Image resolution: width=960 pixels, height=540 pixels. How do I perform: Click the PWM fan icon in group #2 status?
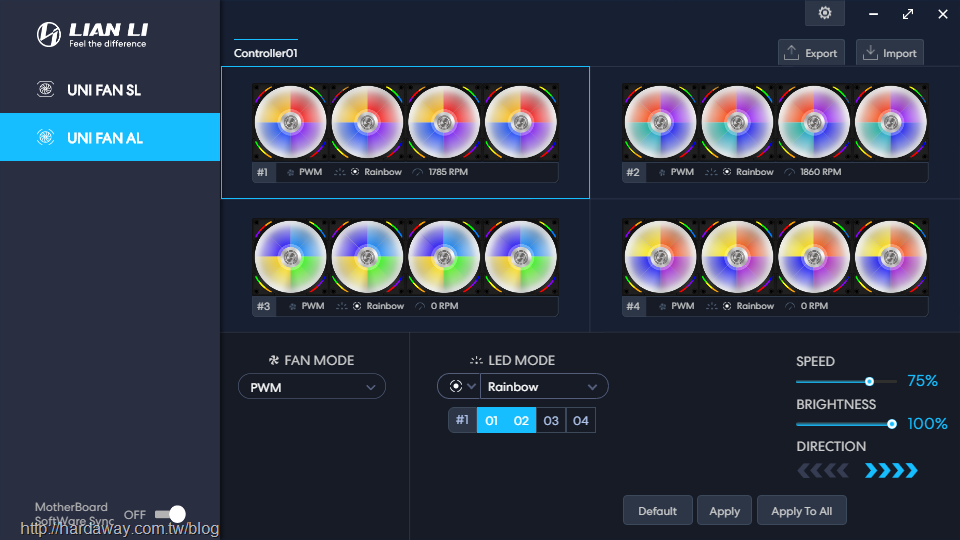(662, 173)
